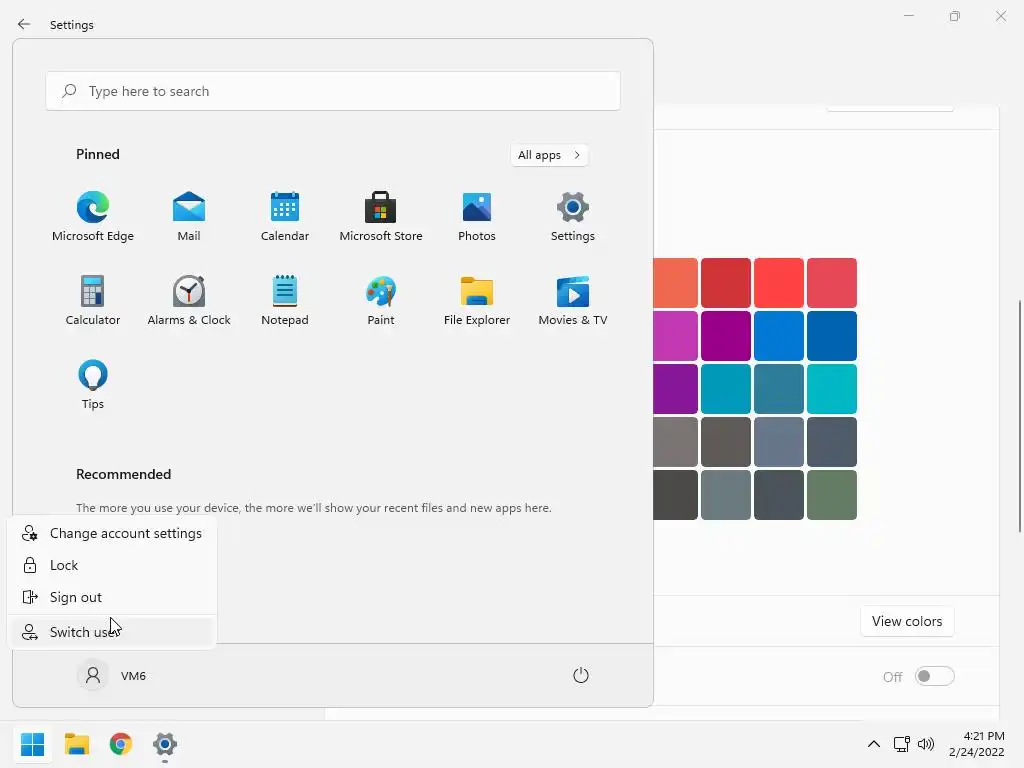Select the muted steel teal swatch
This screenshot has height=768, width=1024.
tap(778, 389)
